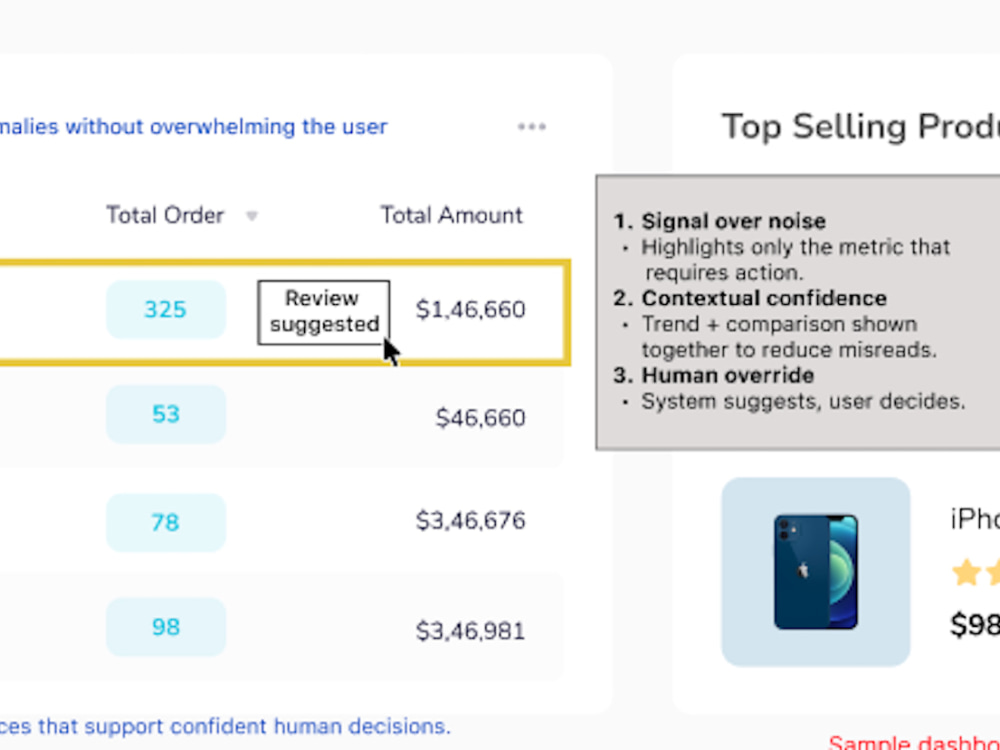The height and width of the screenshot is (750, 1000).
Task: Click the Total Amount column header
Action: click(x=452, y=216)
